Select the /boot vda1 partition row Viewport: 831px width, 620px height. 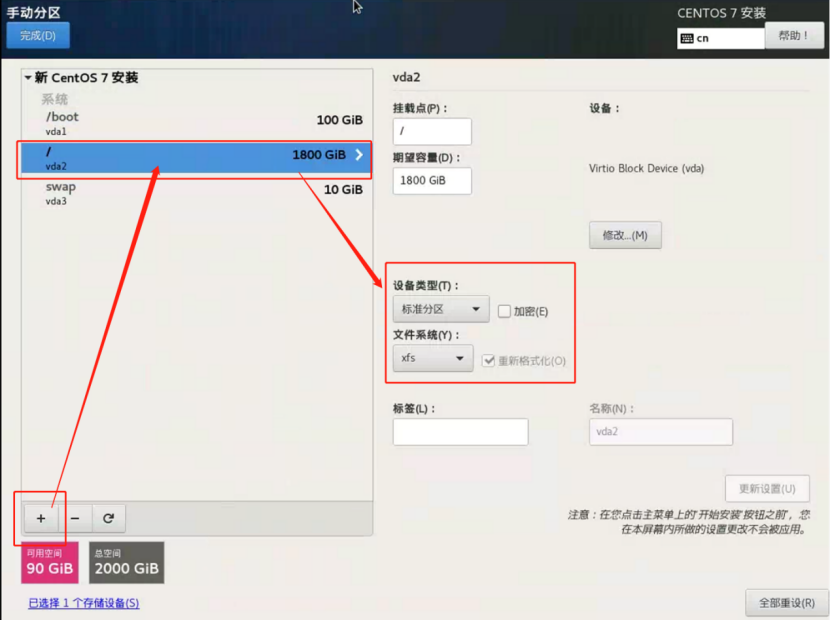pyautogui.click(x=196, y=122)
